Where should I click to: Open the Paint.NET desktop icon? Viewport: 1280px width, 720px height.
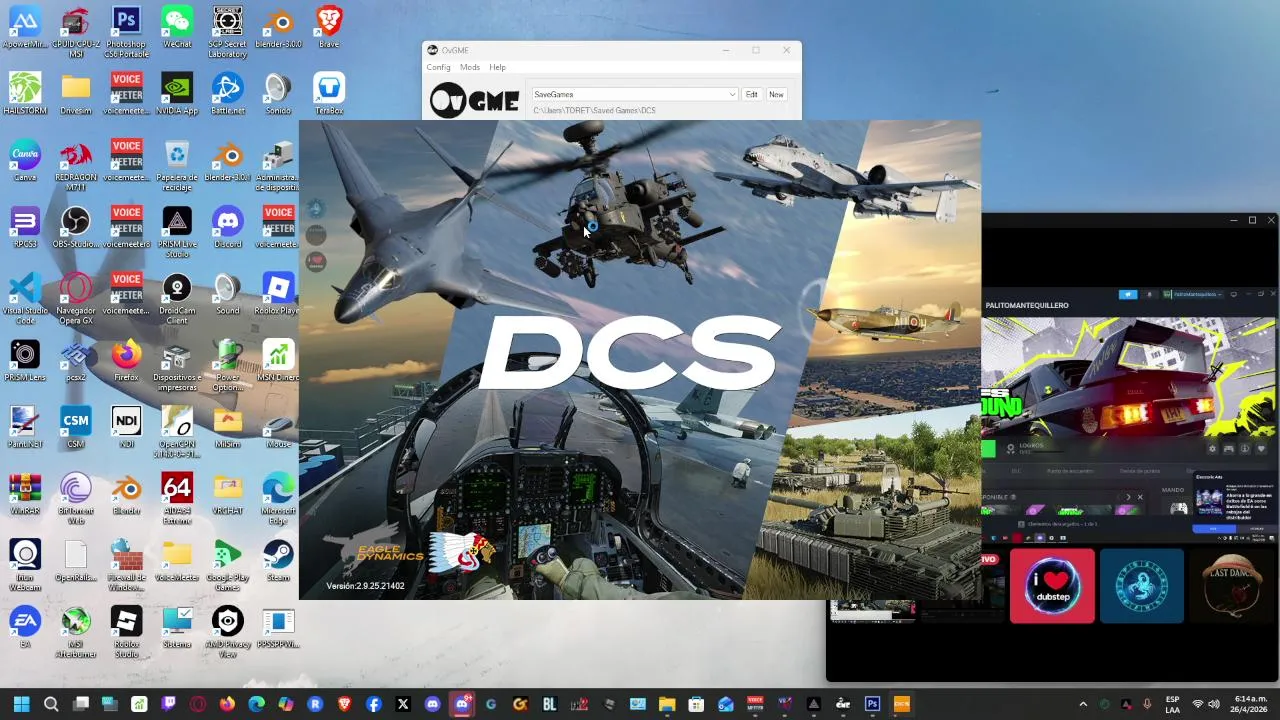[25, 427]
